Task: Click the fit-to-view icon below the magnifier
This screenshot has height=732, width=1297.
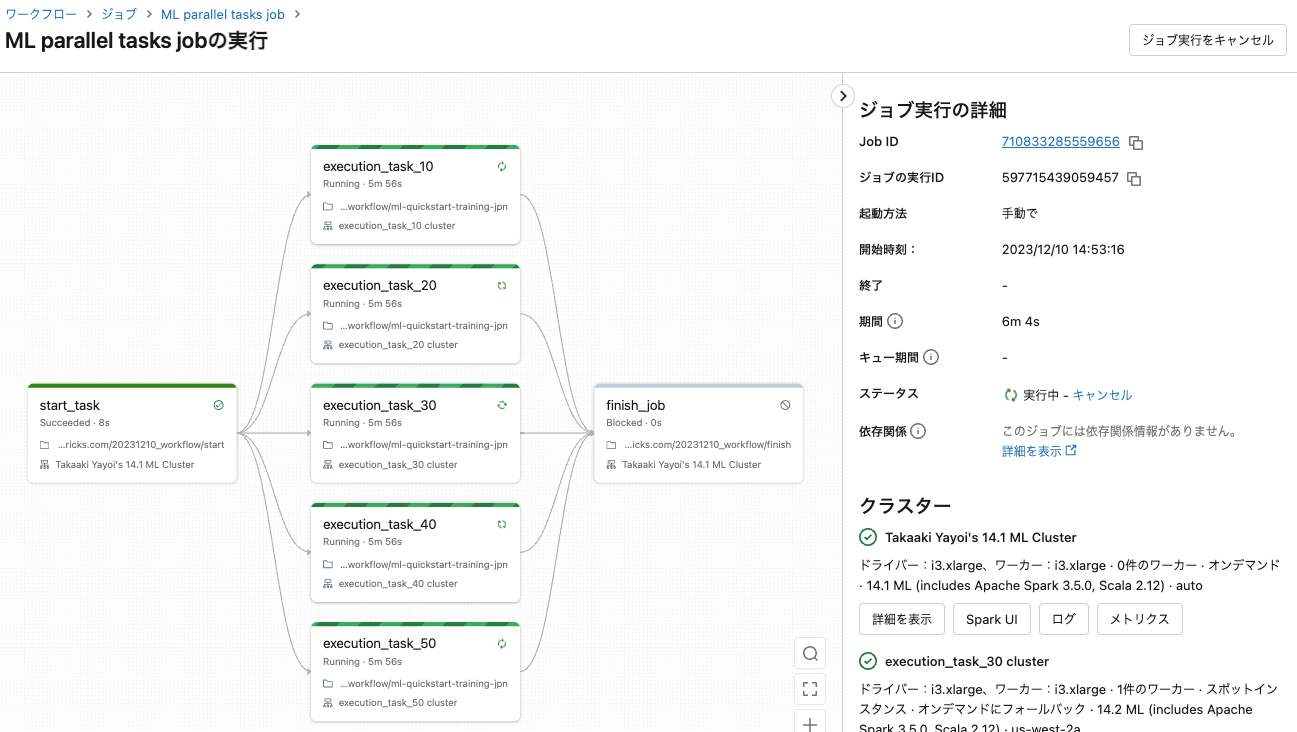Action: [810, 688]
